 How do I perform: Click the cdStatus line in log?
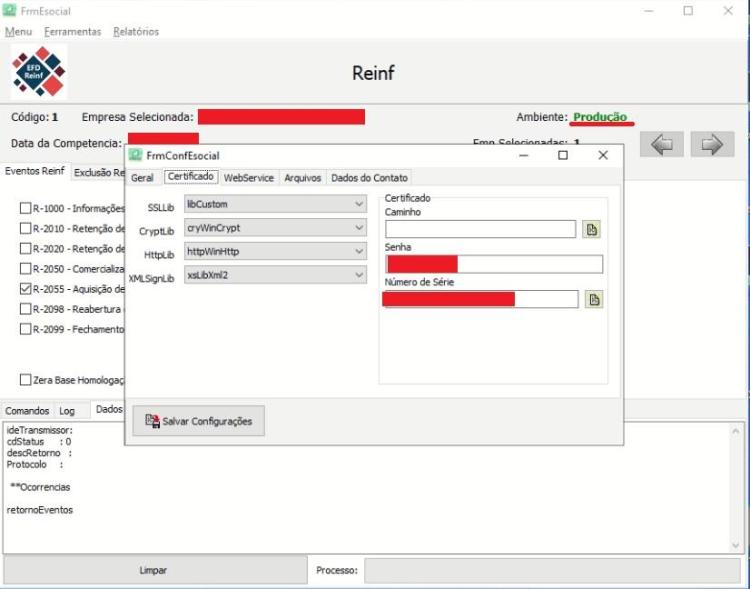[x=39, y=442]
